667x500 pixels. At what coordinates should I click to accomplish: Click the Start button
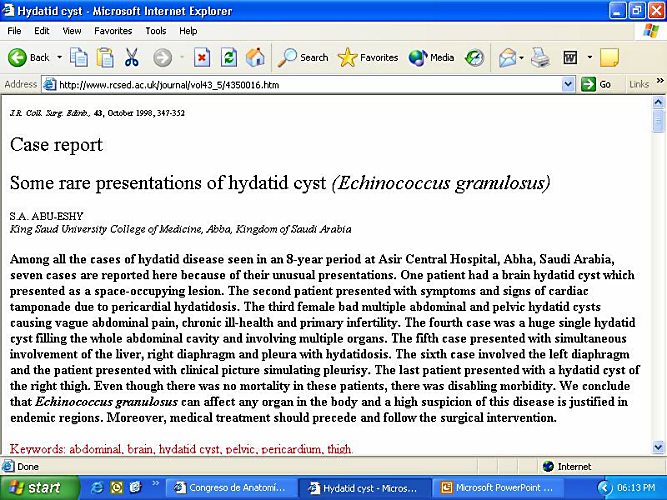click(x=39, y=488)
